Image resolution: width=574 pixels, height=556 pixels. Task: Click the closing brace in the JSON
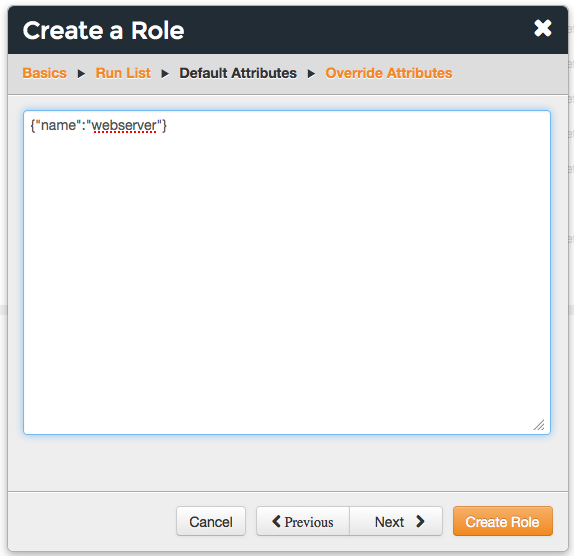click(x=164, y=126)
